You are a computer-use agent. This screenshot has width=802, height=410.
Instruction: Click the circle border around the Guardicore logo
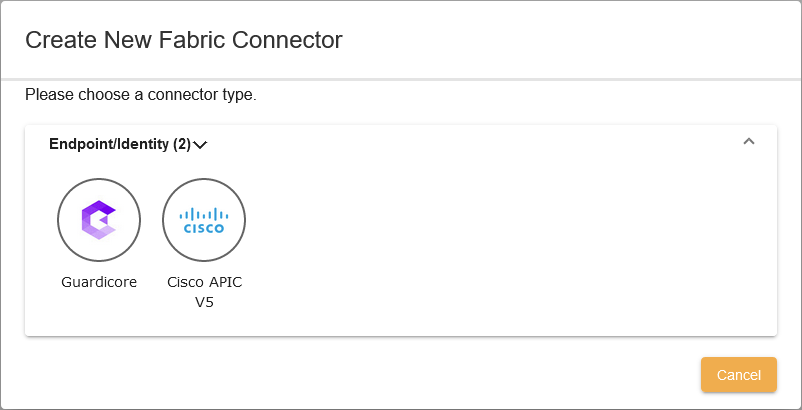pos(59,220)
